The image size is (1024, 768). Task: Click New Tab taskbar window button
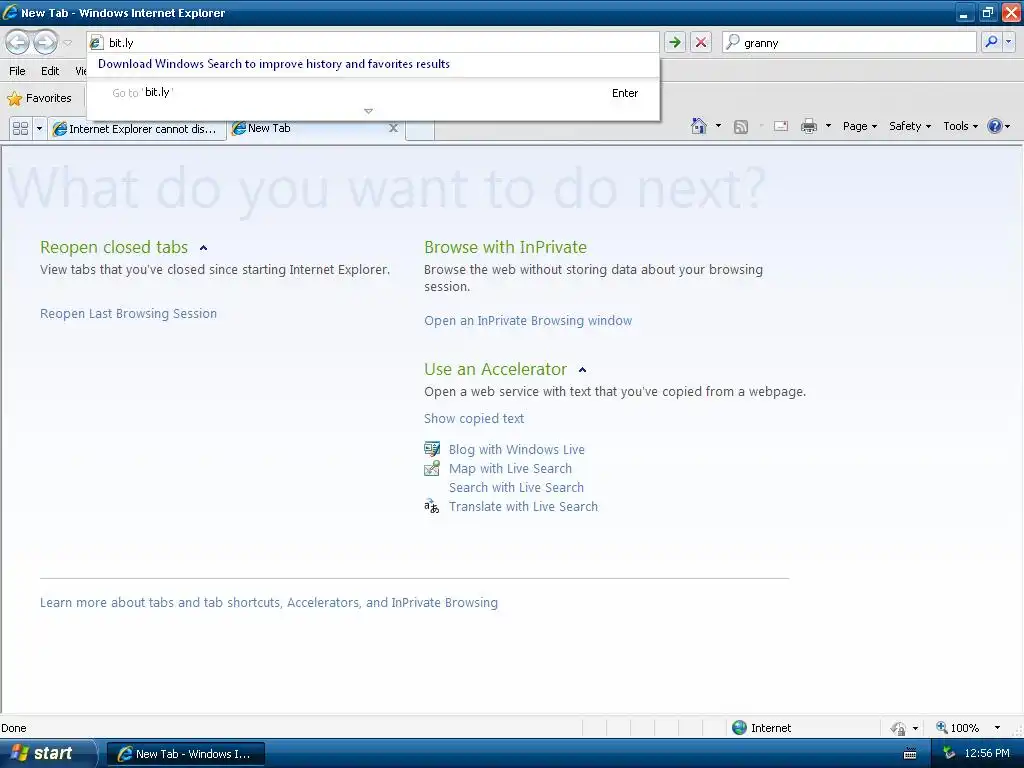point(185,754)
